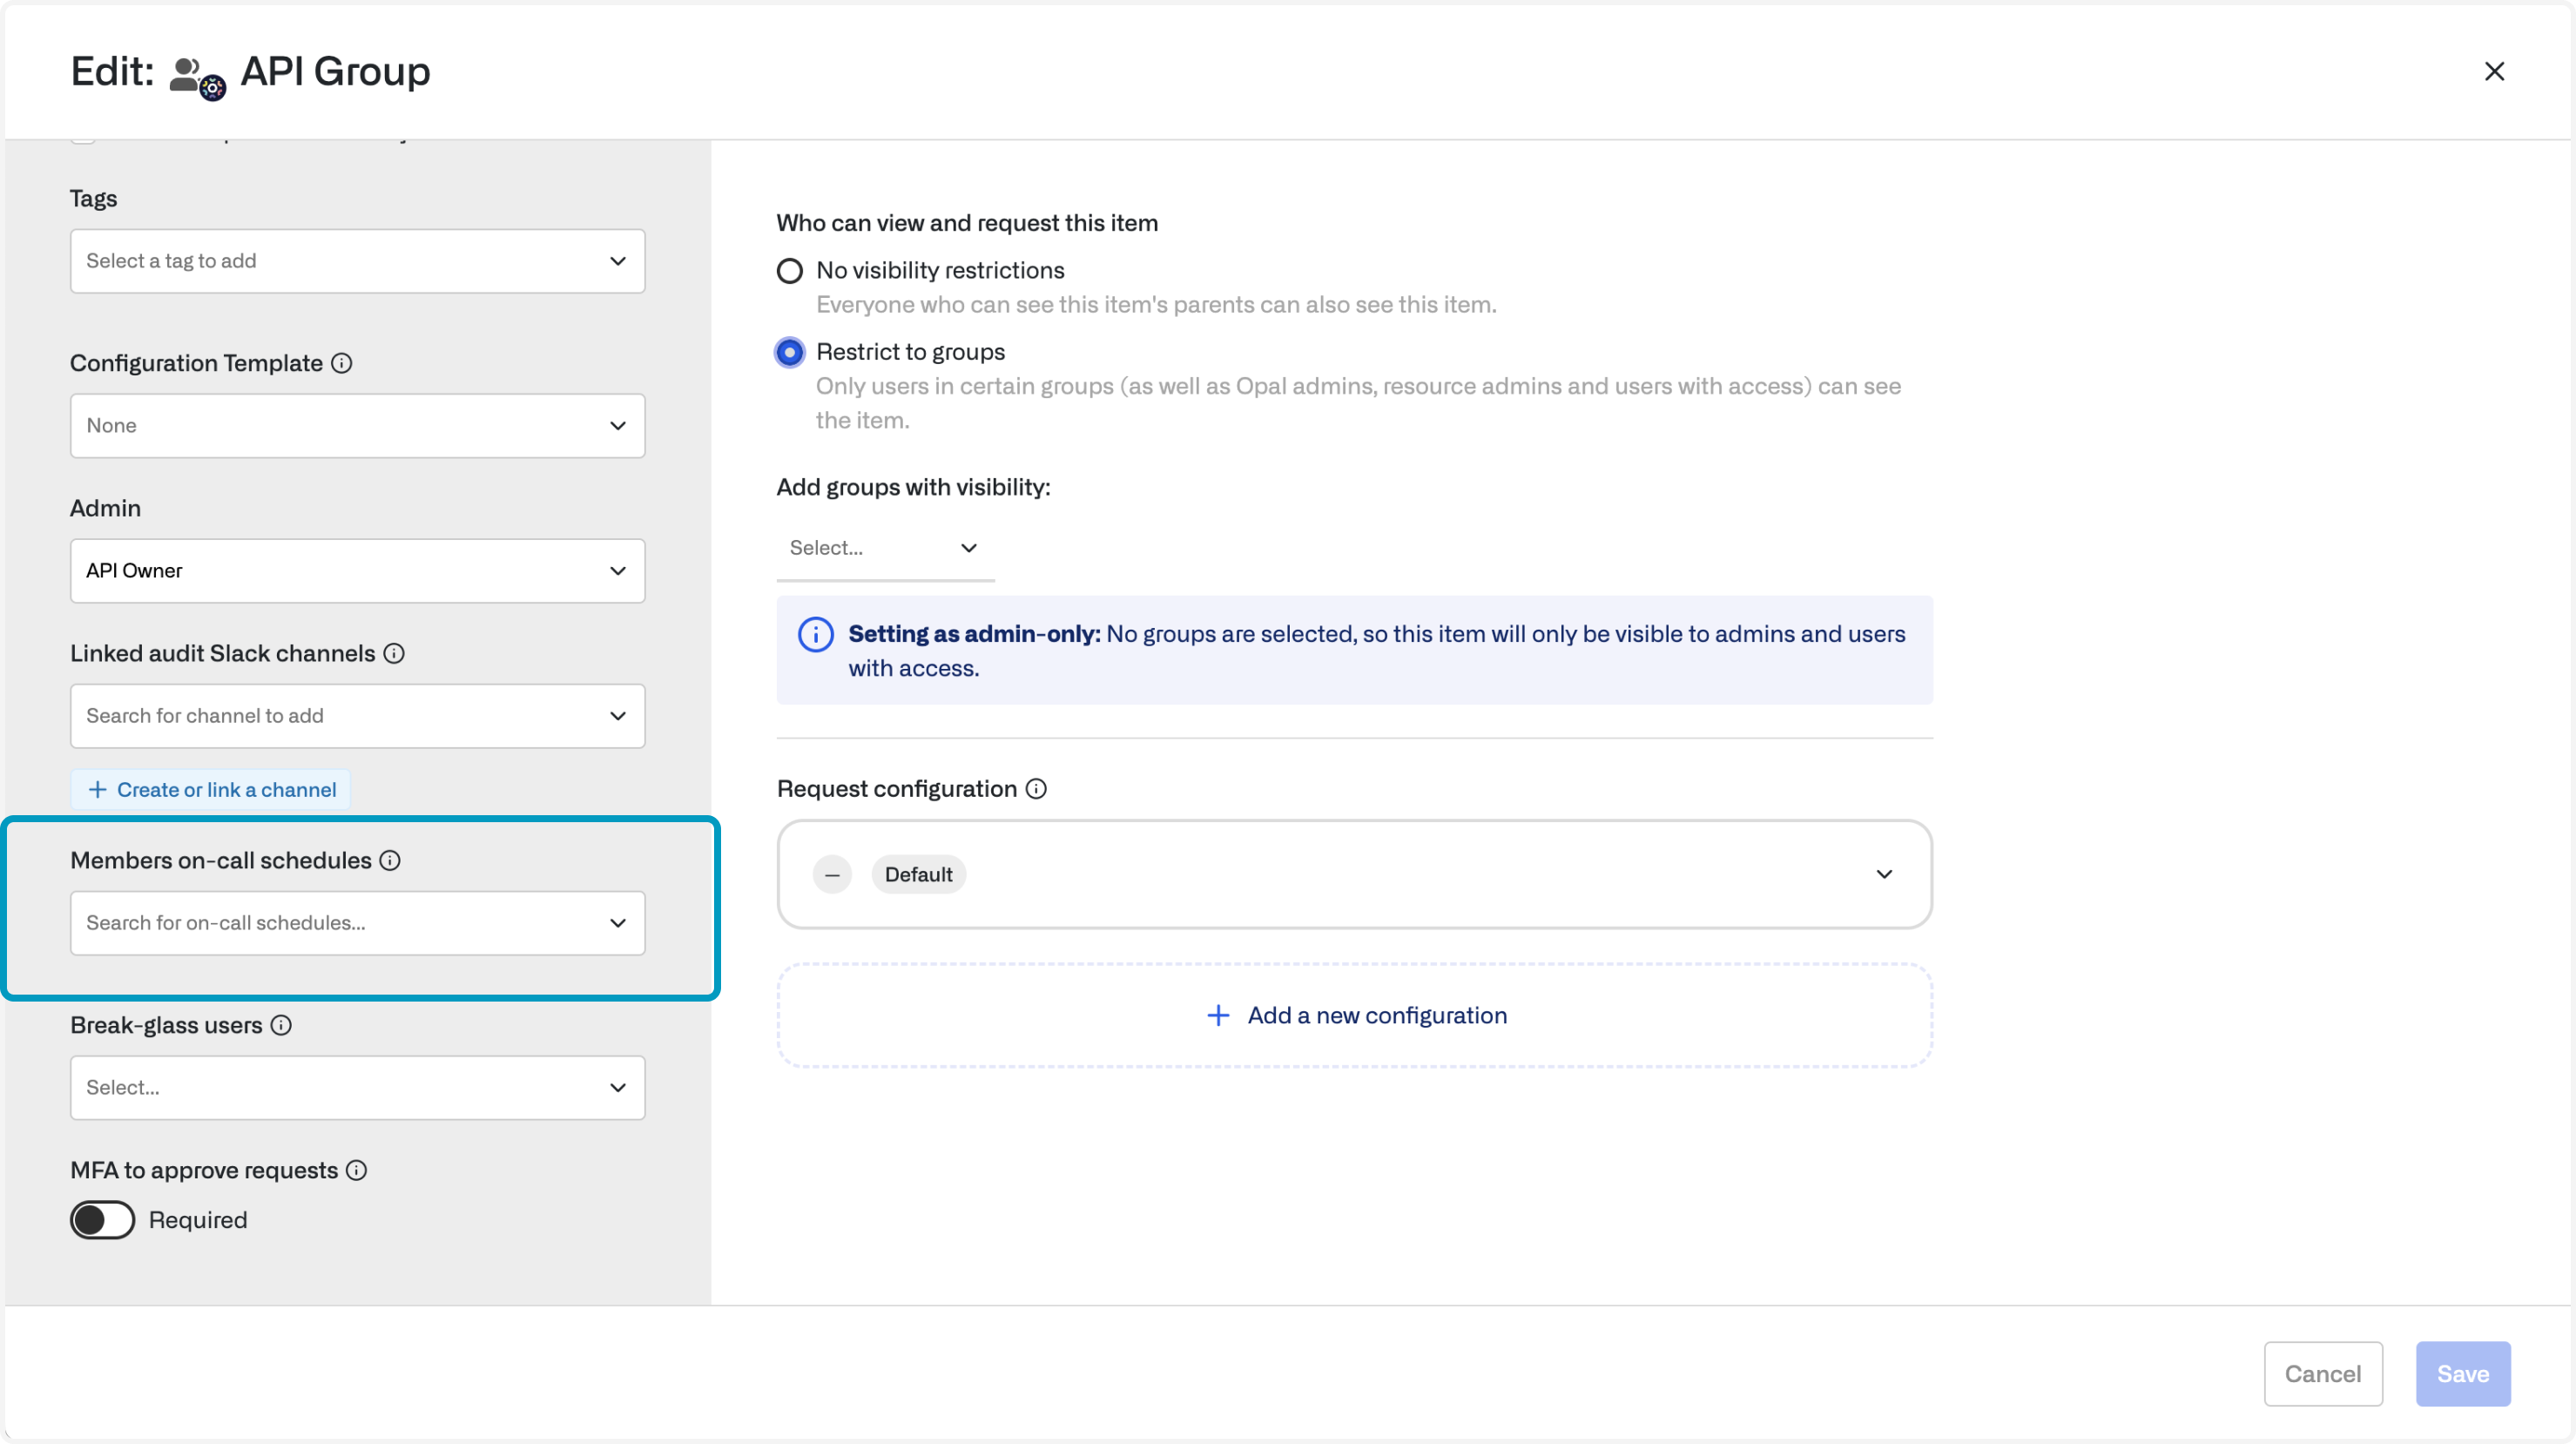
Task: Click the Break-glass users info icon
Action: click(x=282, y=1025)
